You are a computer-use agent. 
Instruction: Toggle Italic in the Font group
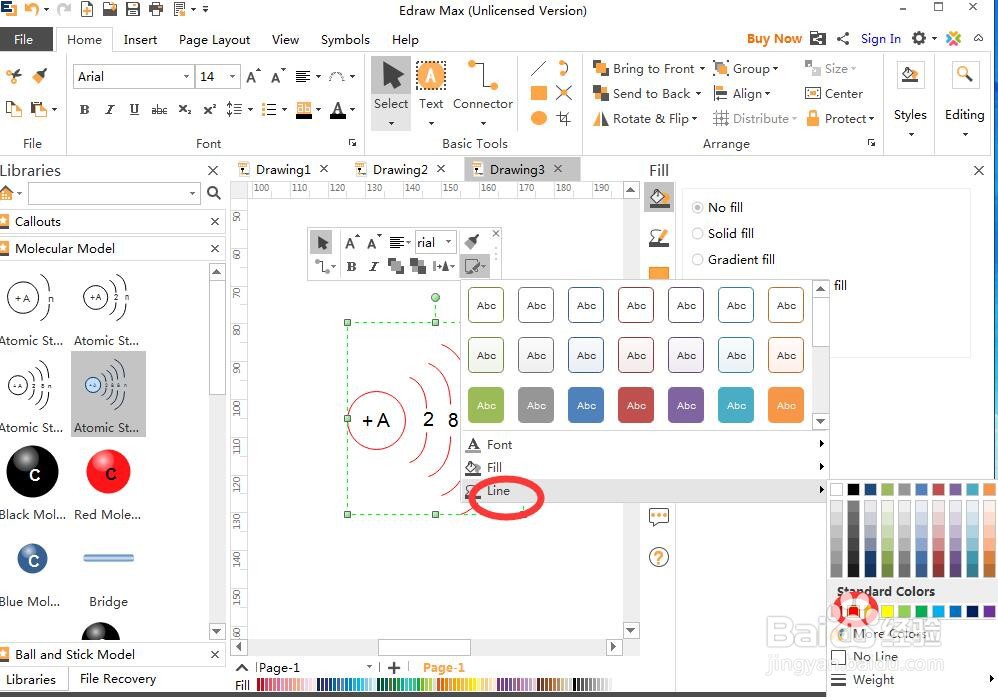point(109,109)
